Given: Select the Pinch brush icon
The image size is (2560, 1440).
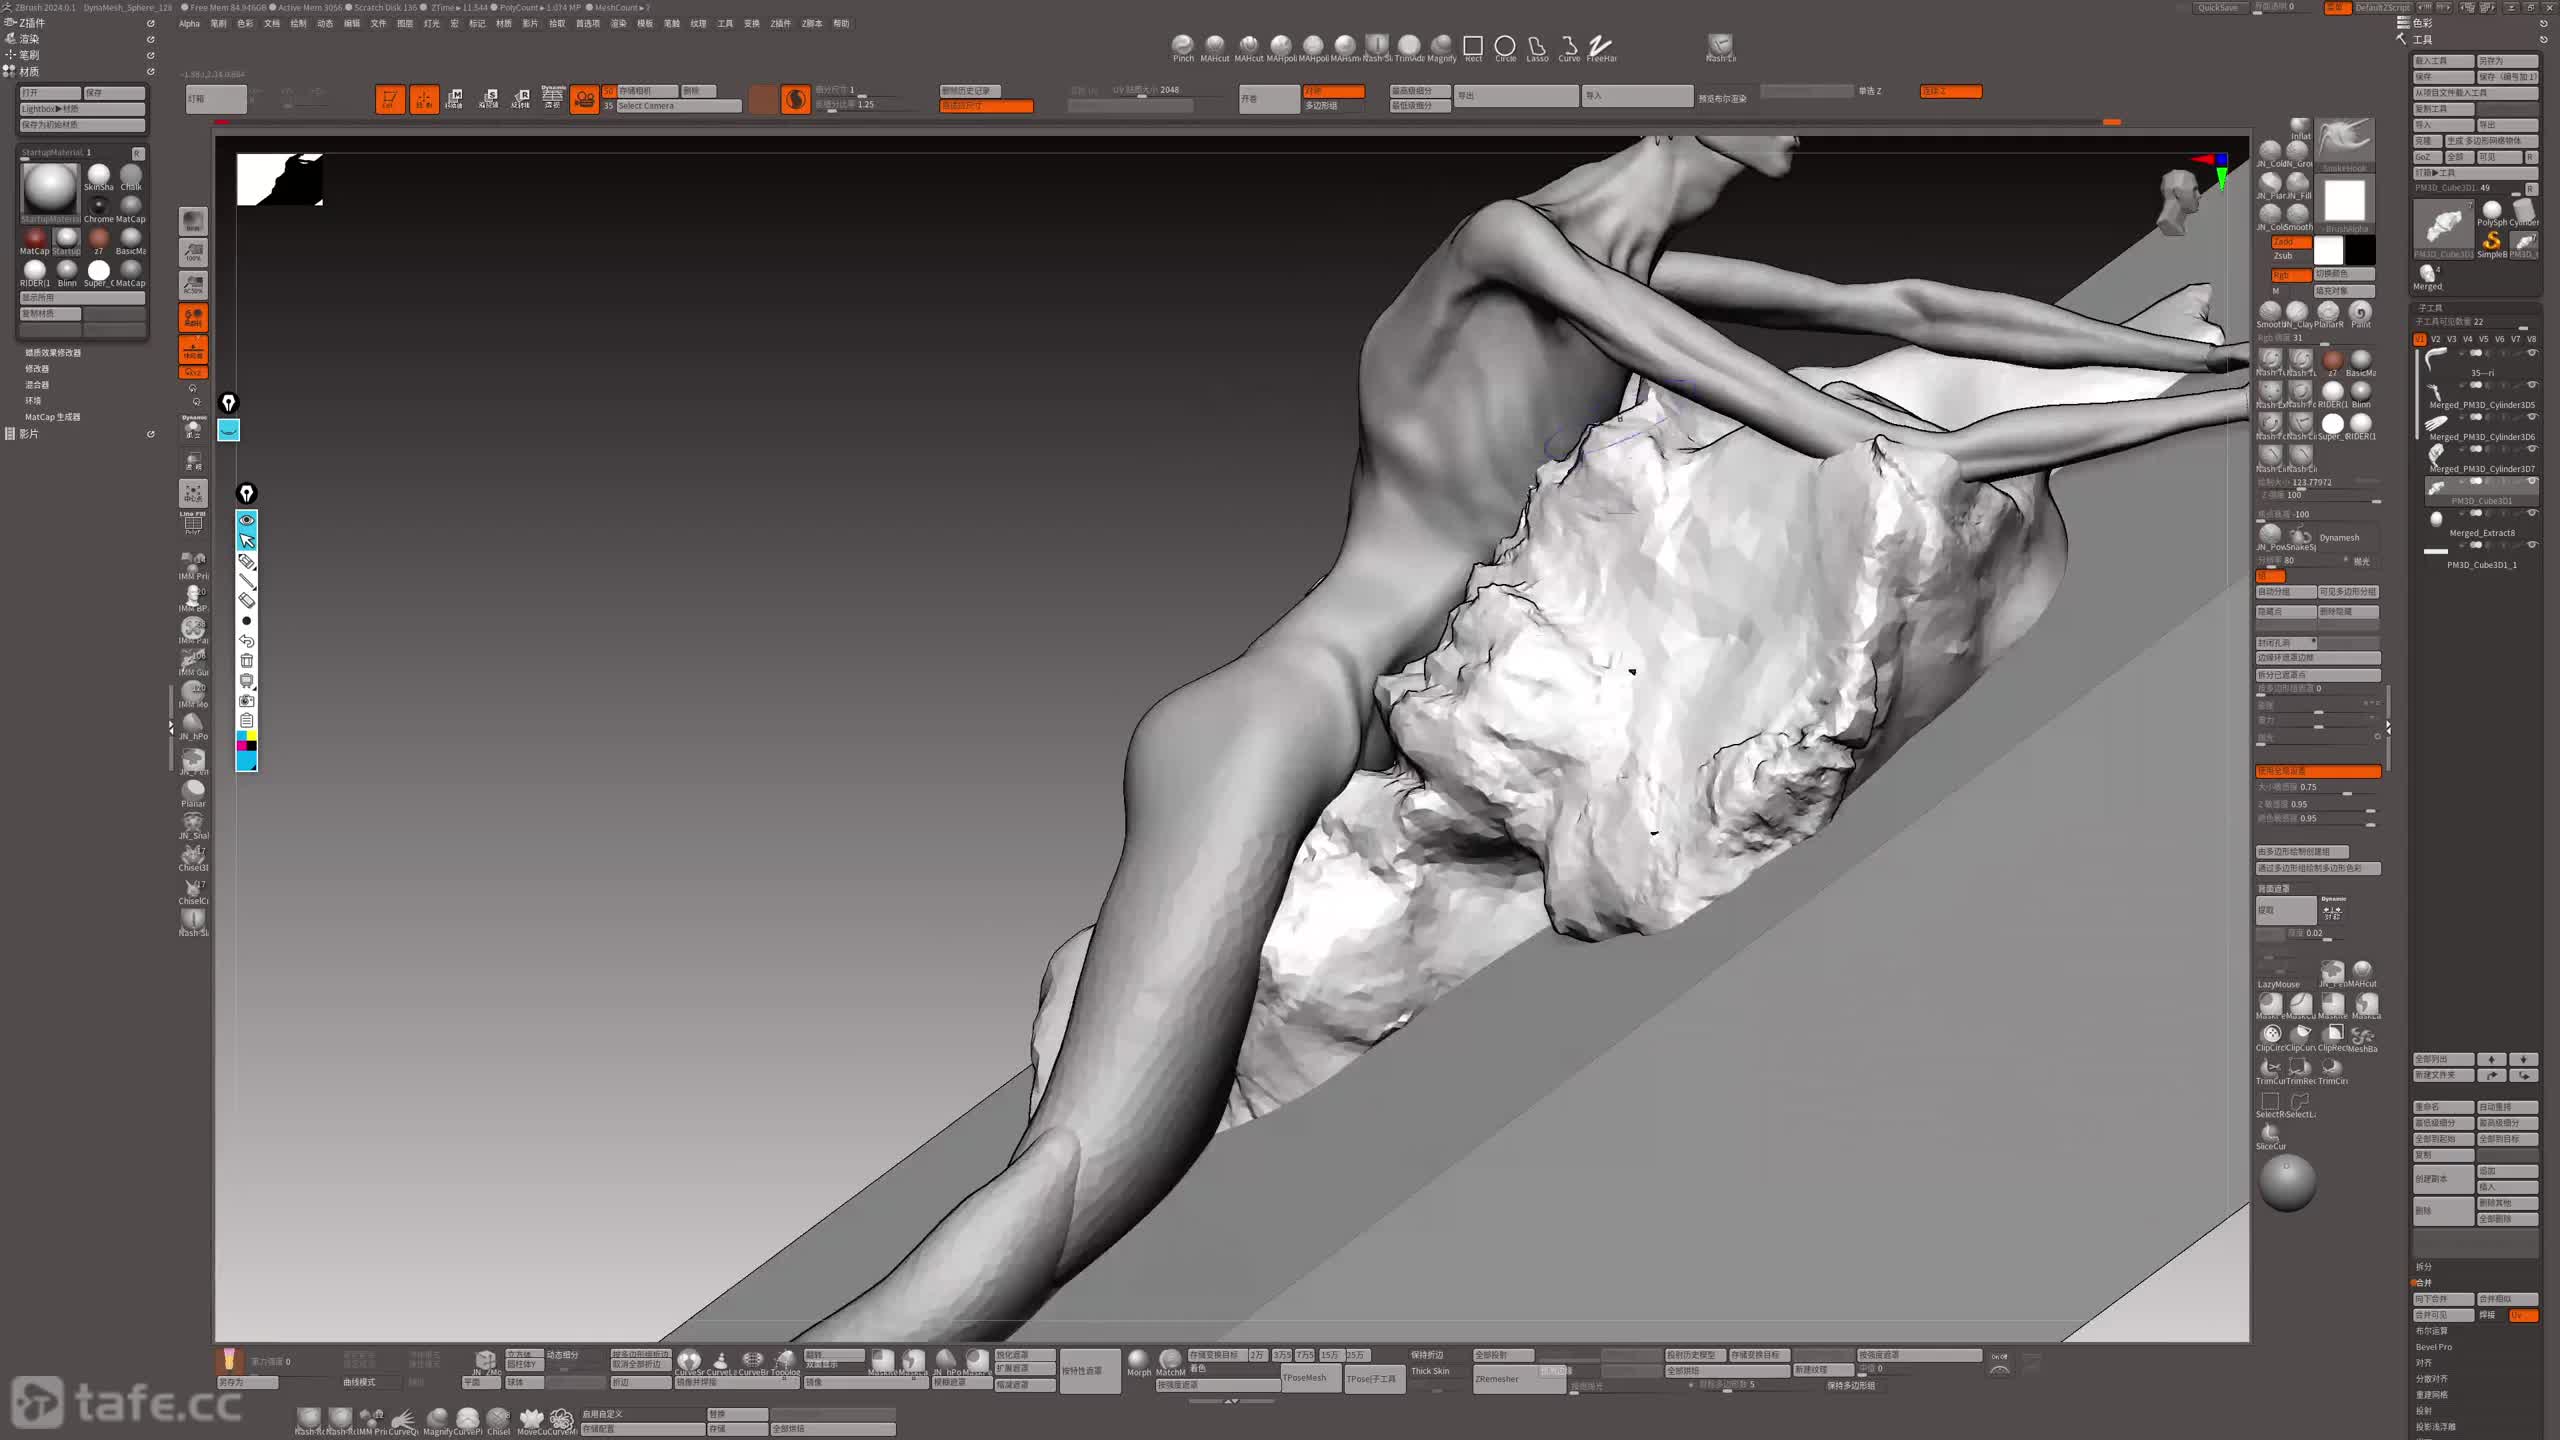Looking at the screenshot, I should coord(1183,45).
